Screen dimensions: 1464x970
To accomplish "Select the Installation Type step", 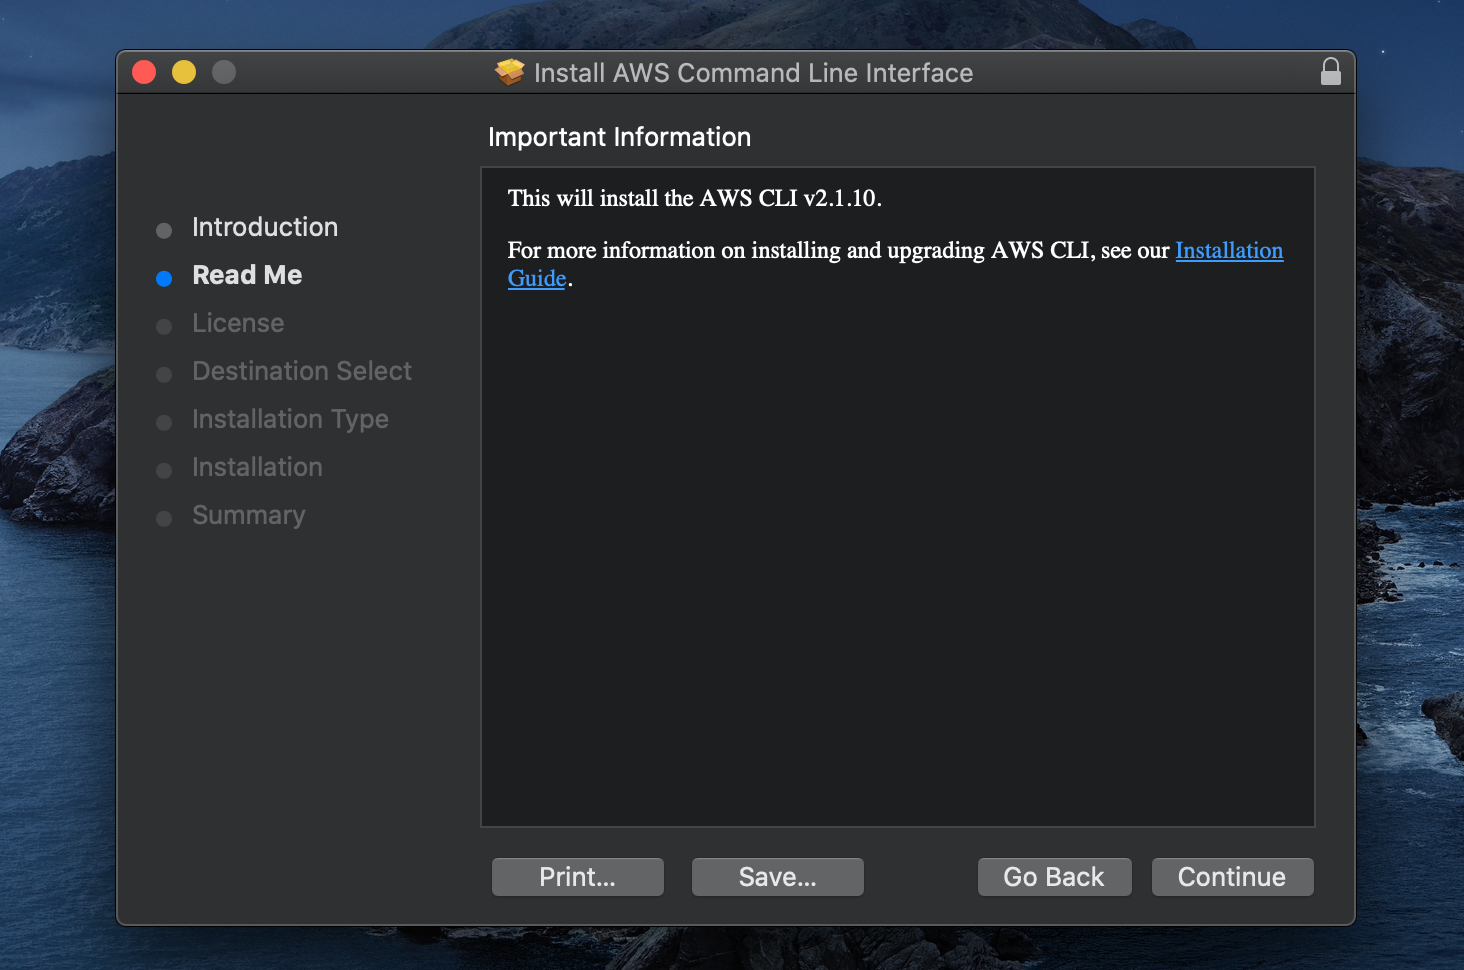I will click(290, 419).
